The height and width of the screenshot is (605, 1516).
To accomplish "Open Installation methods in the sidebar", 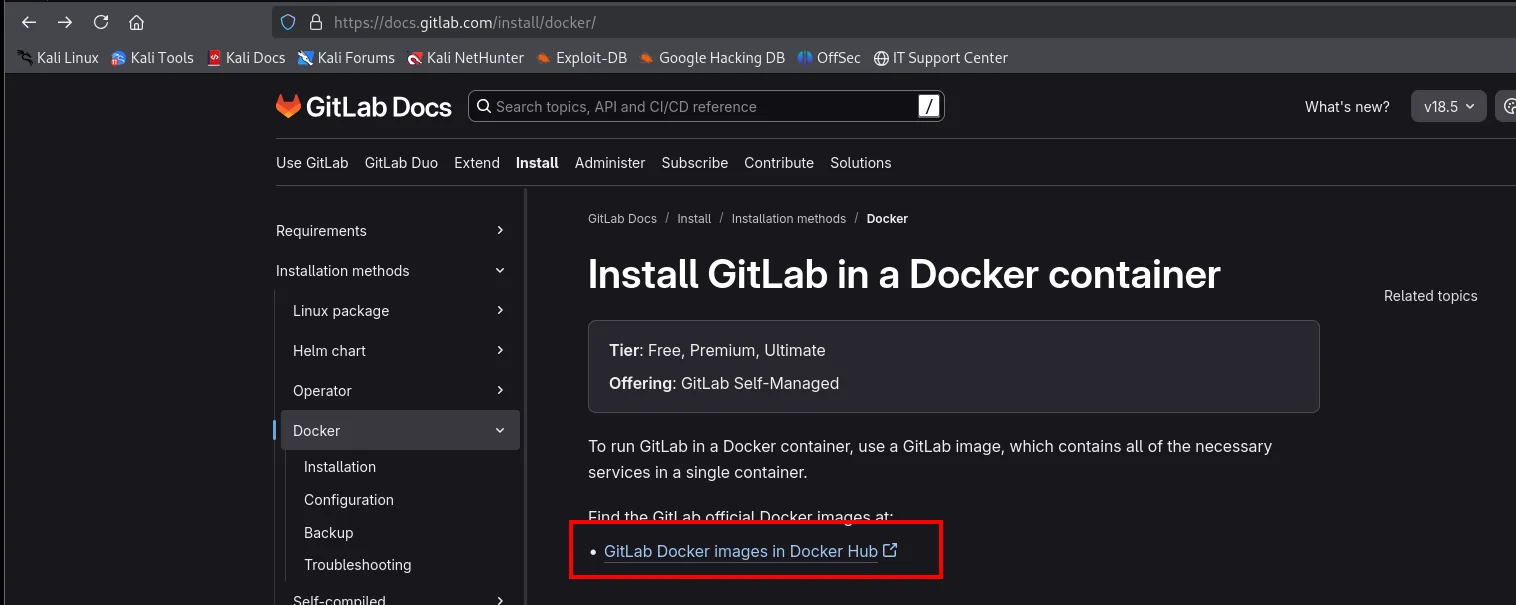I will pyautogui.click(x=343, y=271).
